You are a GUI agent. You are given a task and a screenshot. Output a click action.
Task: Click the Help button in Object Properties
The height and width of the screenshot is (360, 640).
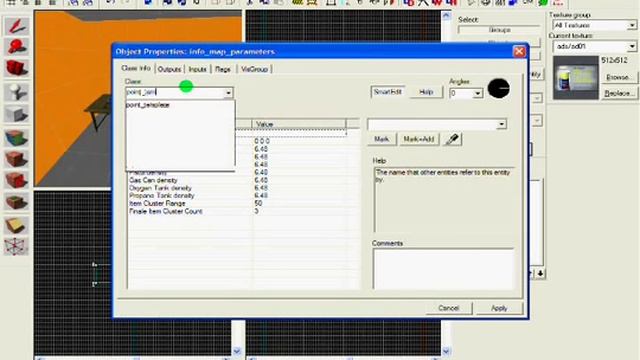tap(426, 92)
